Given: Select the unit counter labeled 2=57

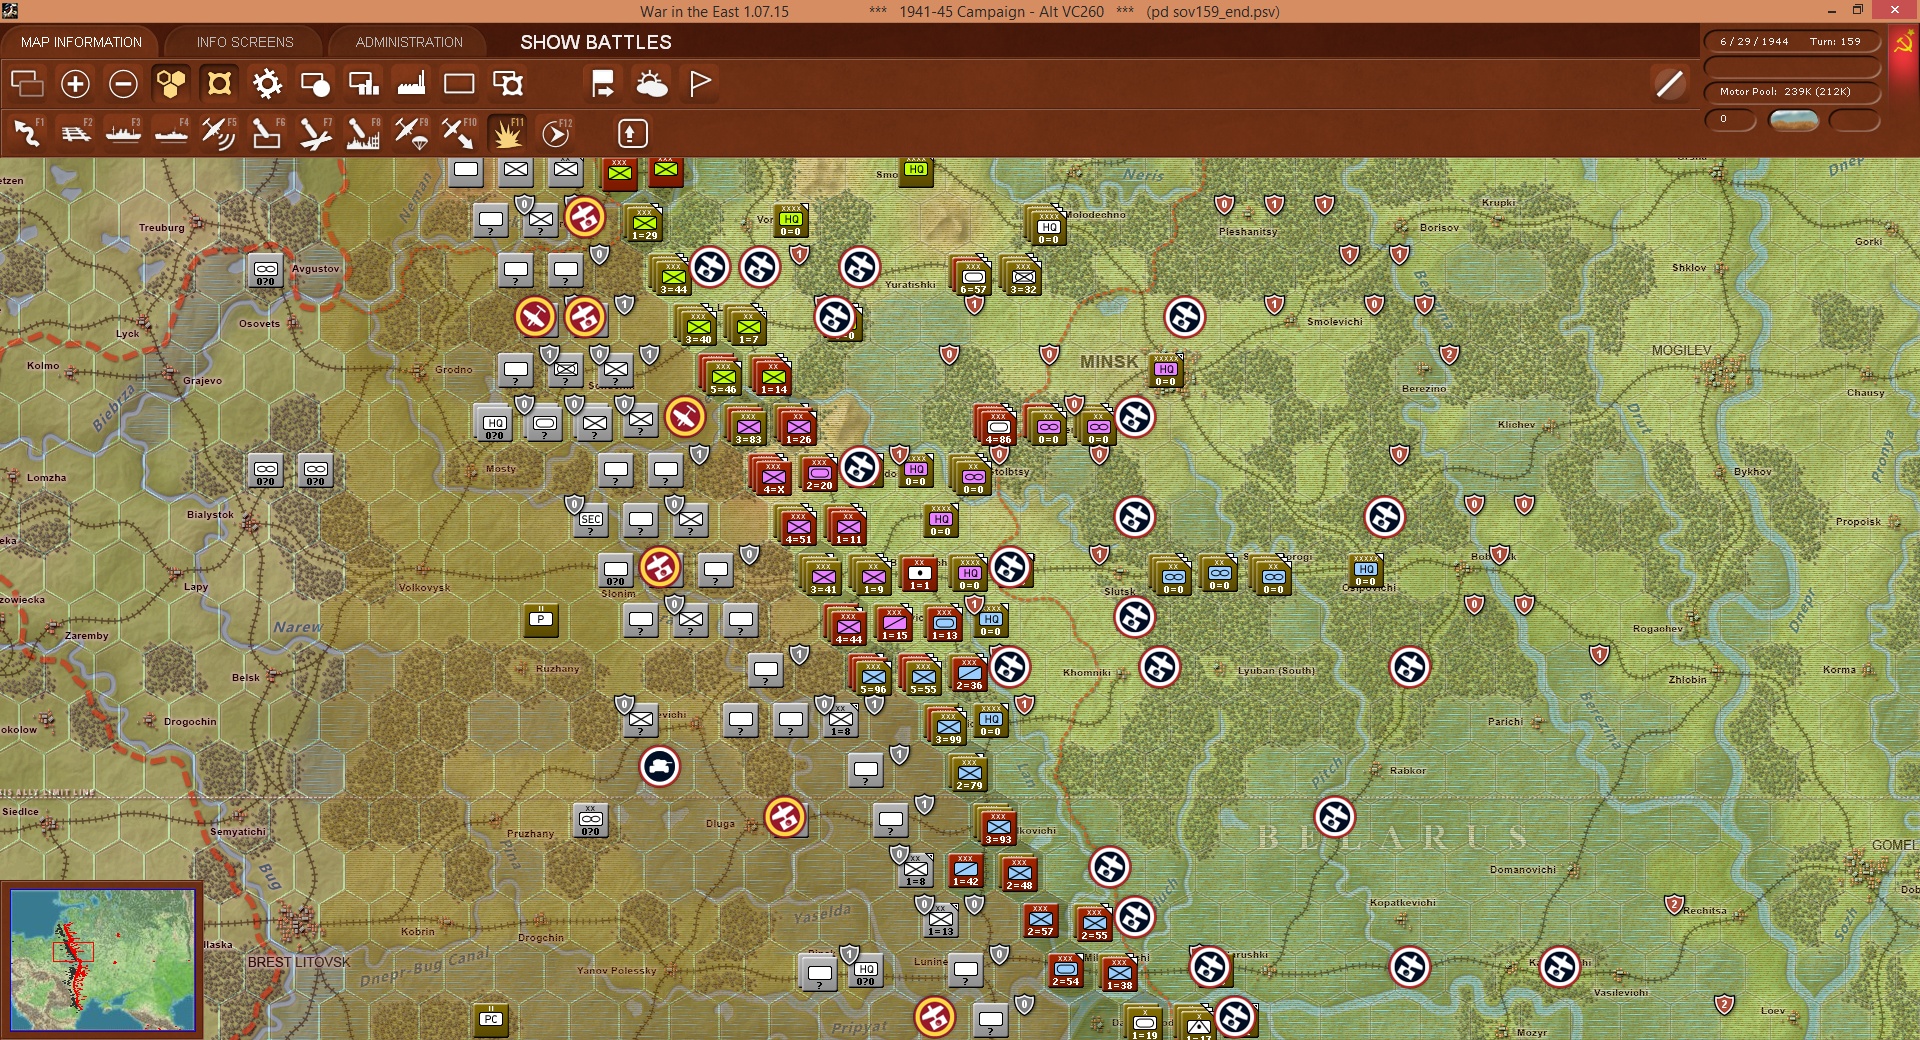Looking at the screenshot, I should [1040, 919].
